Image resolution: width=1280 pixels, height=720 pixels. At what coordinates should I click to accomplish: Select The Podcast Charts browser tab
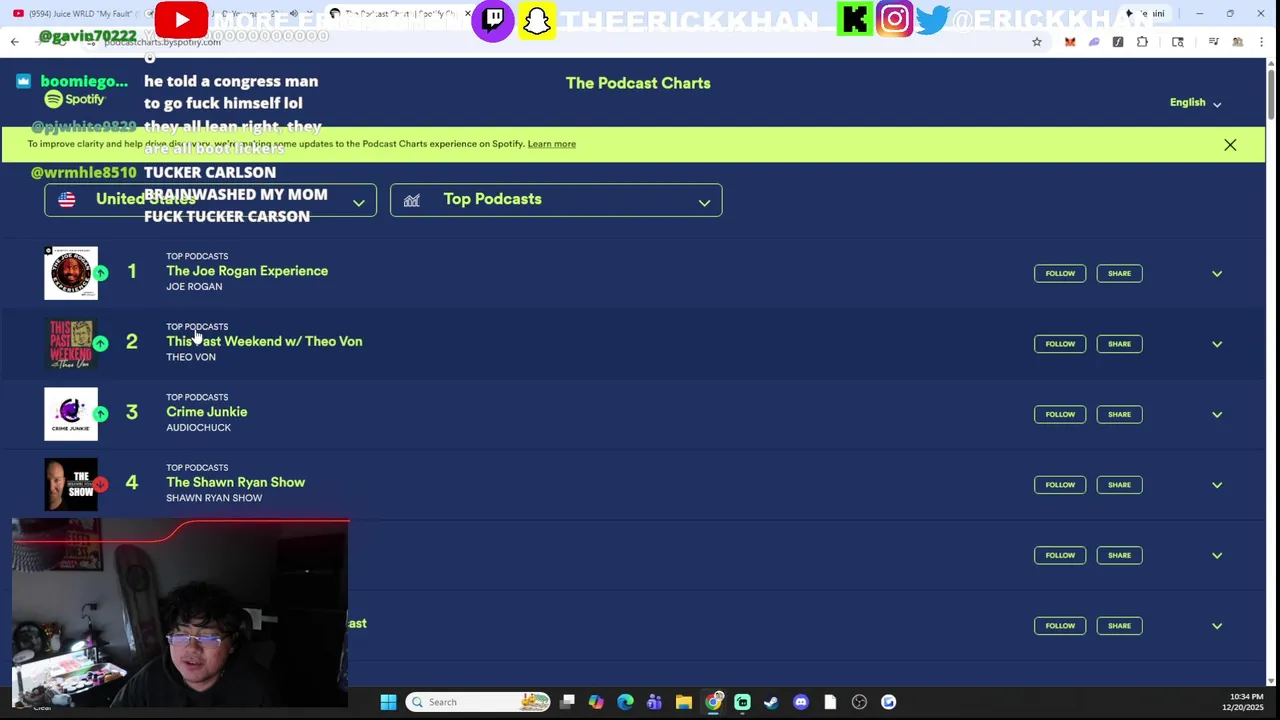[400, 14]
